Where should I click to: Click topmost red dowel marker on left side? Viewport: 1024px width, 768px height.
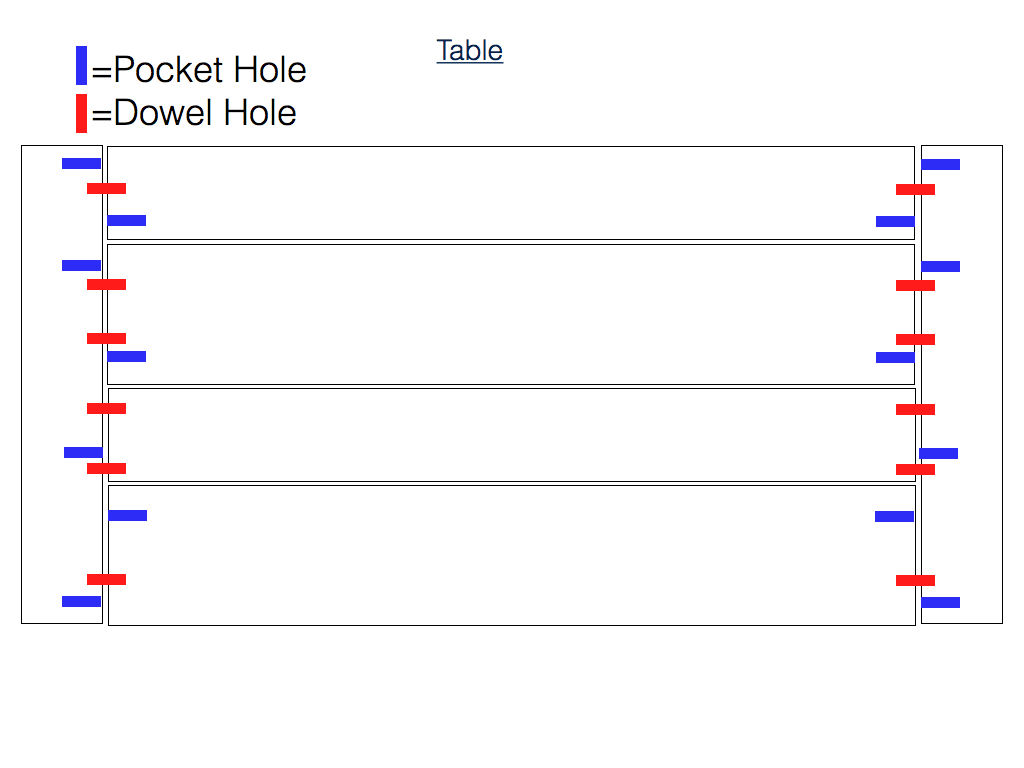pyautogui.click(x=106, y=189)
